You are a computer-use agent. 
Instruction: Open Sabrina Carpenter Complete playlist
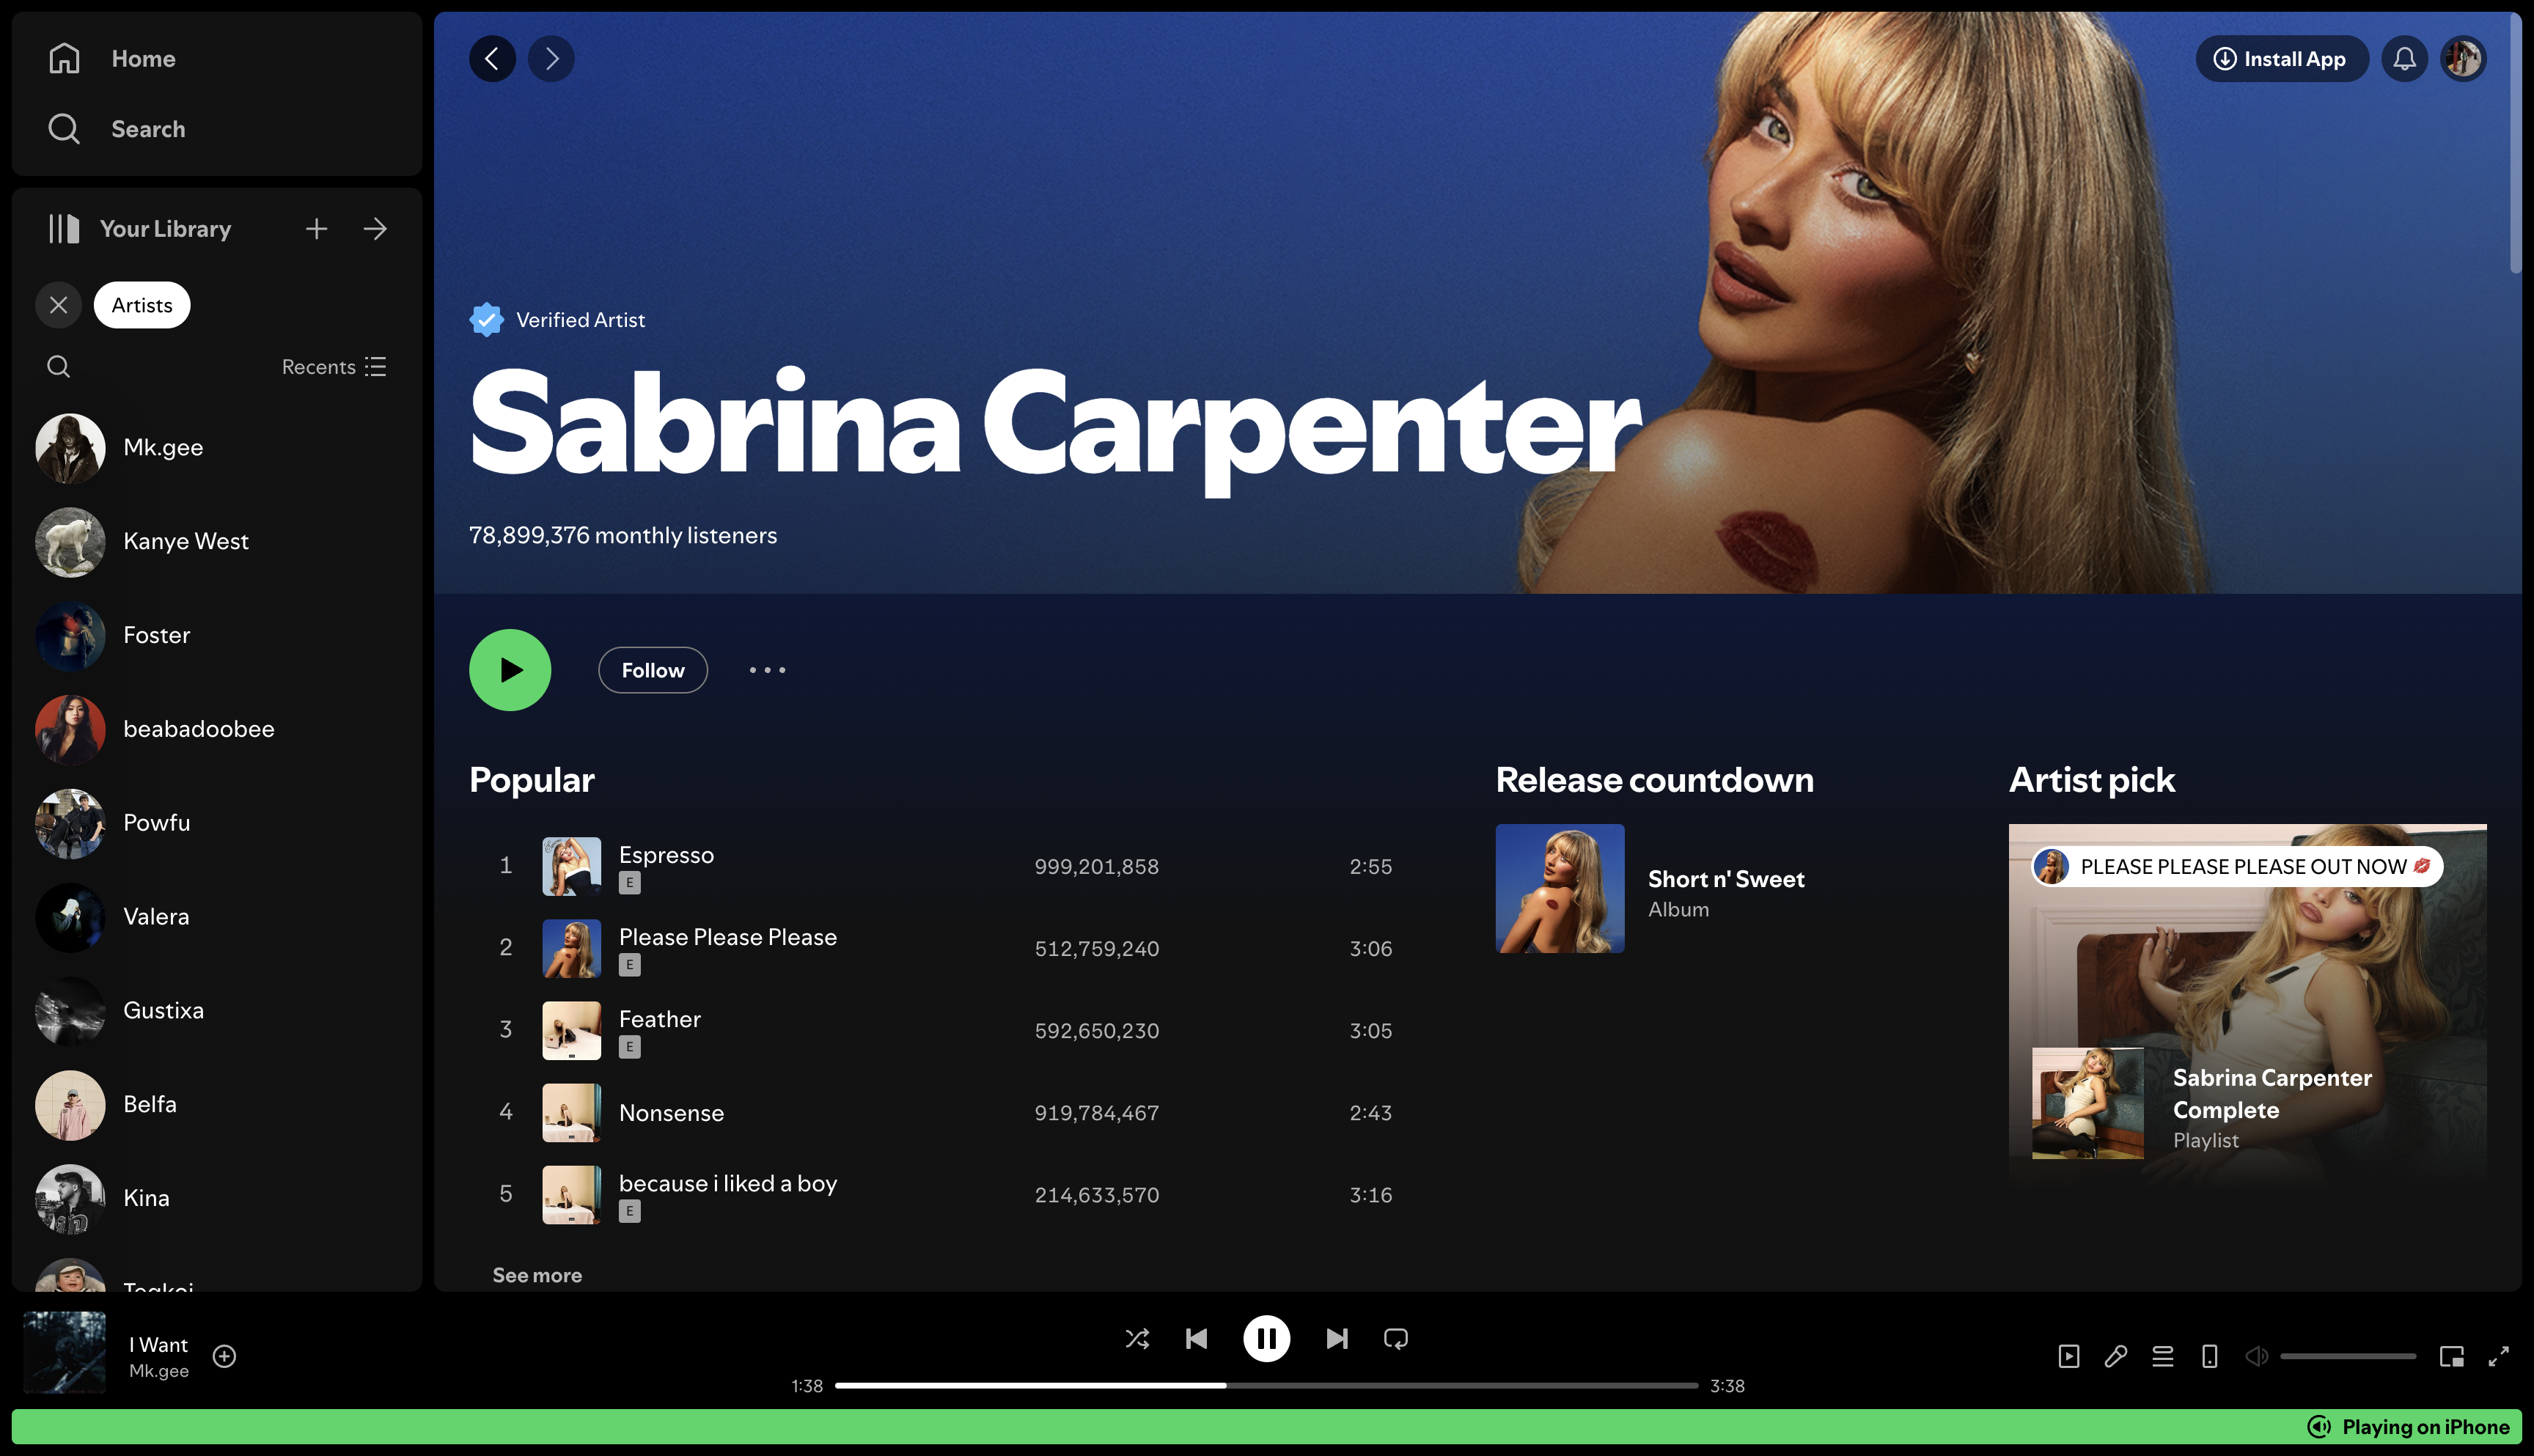point(2272,1094)
